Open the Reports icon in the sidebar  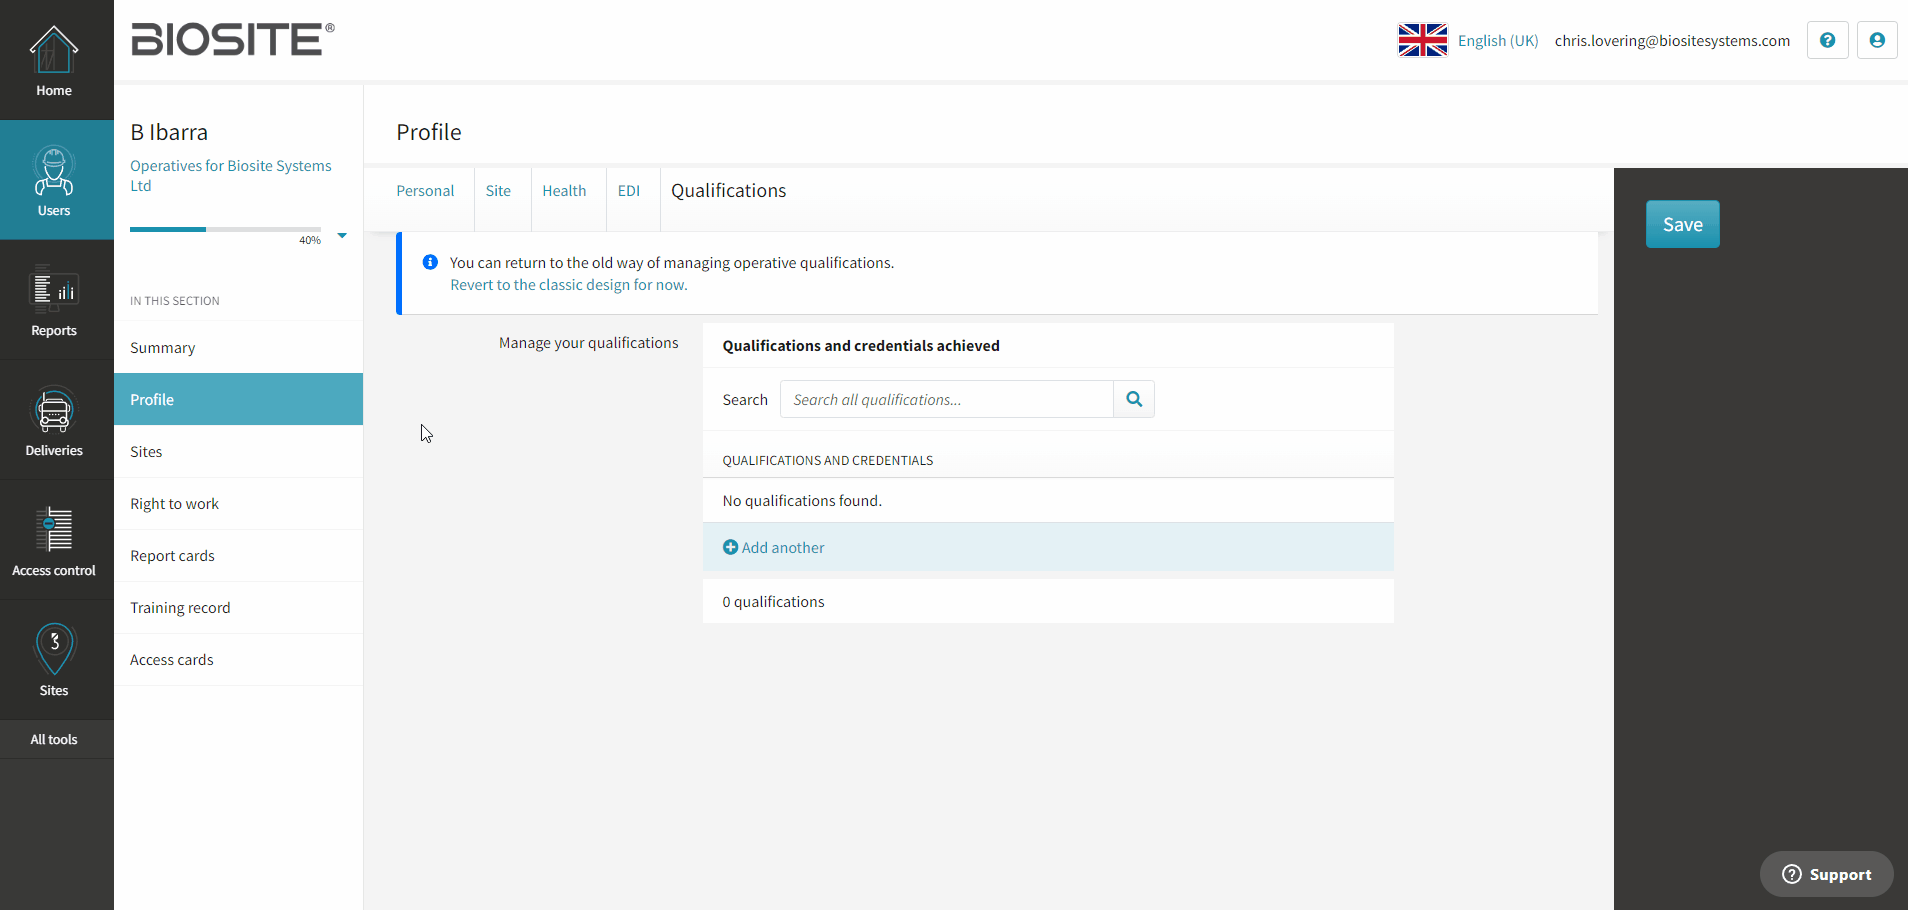(54, 290)
